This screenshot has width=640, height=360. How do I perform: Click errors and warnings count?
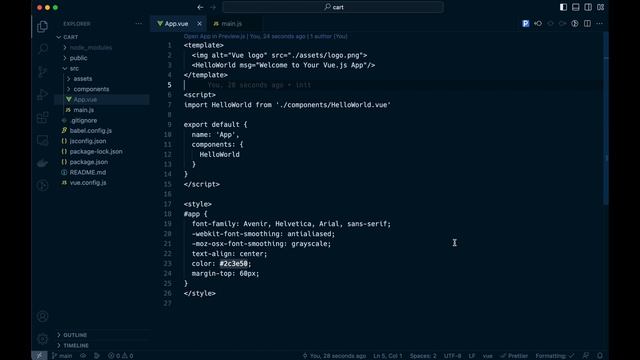pos(120,356)
